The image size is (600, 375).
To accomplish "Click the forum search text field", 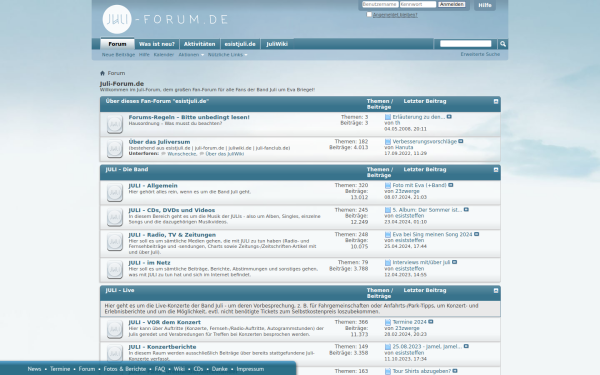I will (x=466, y=44).
